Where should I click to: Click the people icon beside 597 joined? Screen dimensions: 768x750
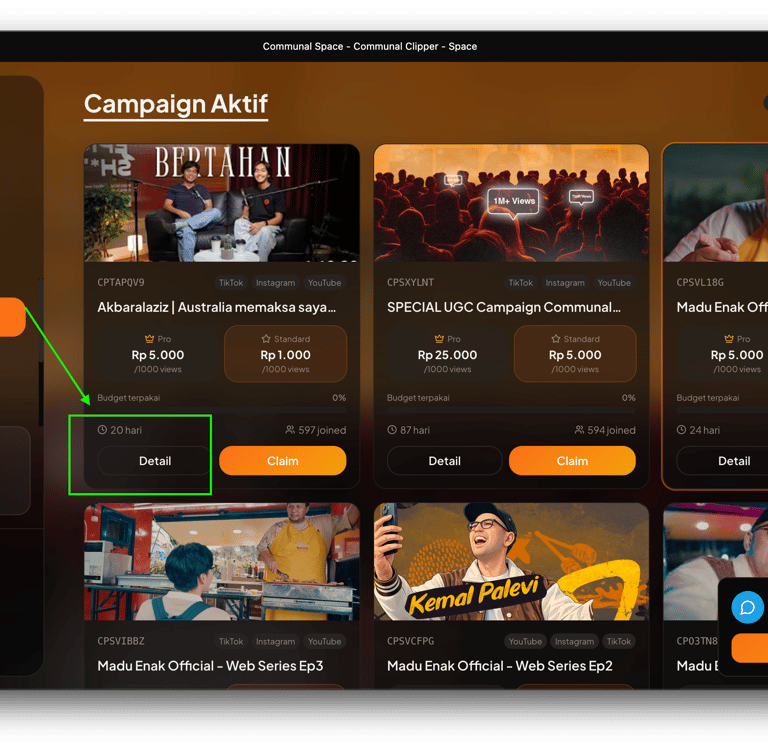290,430
